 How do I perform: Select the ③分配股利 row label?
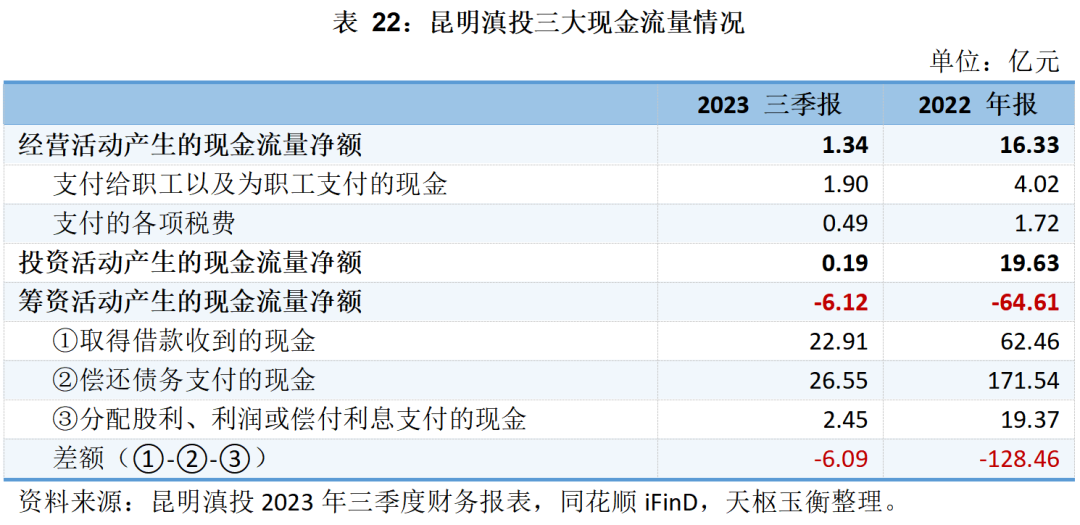click(x=288, y=420)
